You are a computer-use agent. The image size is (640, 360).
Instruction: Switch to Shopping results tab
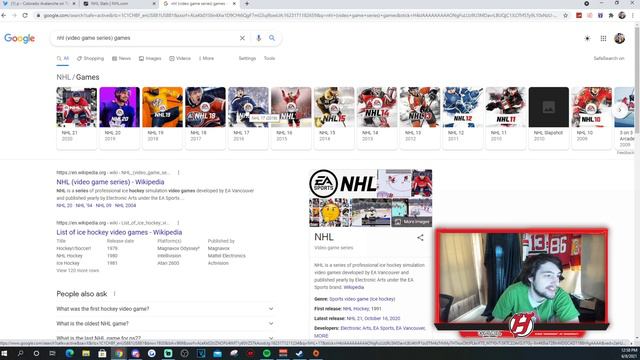point(91,59)
